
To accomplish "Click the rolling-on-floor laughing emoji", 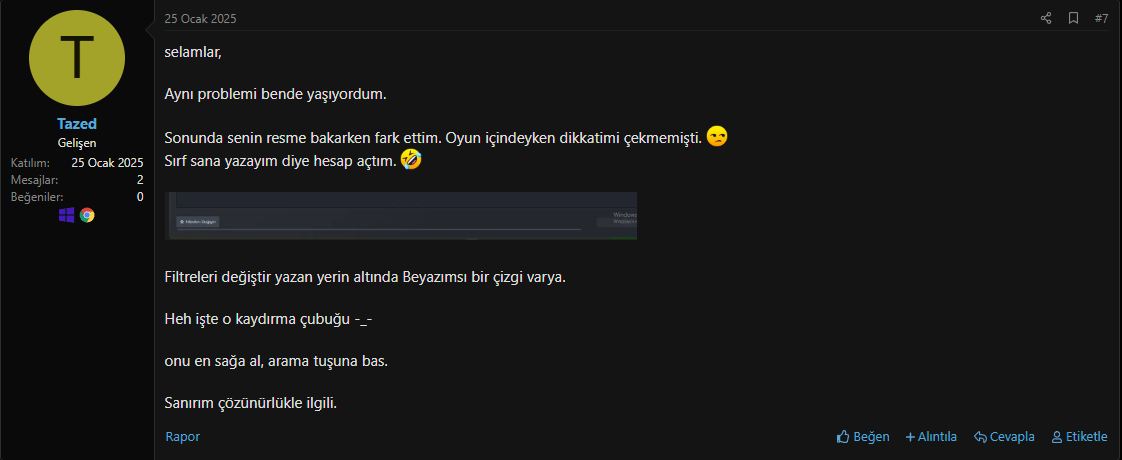I will click(x=411, y=160).
